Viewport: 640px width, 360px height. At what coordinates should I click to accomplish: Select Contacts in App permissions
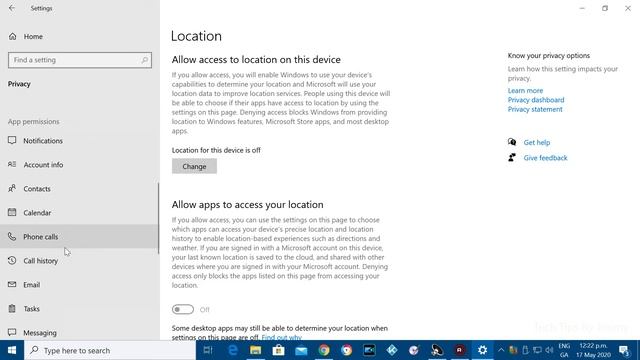pos(80,189)
